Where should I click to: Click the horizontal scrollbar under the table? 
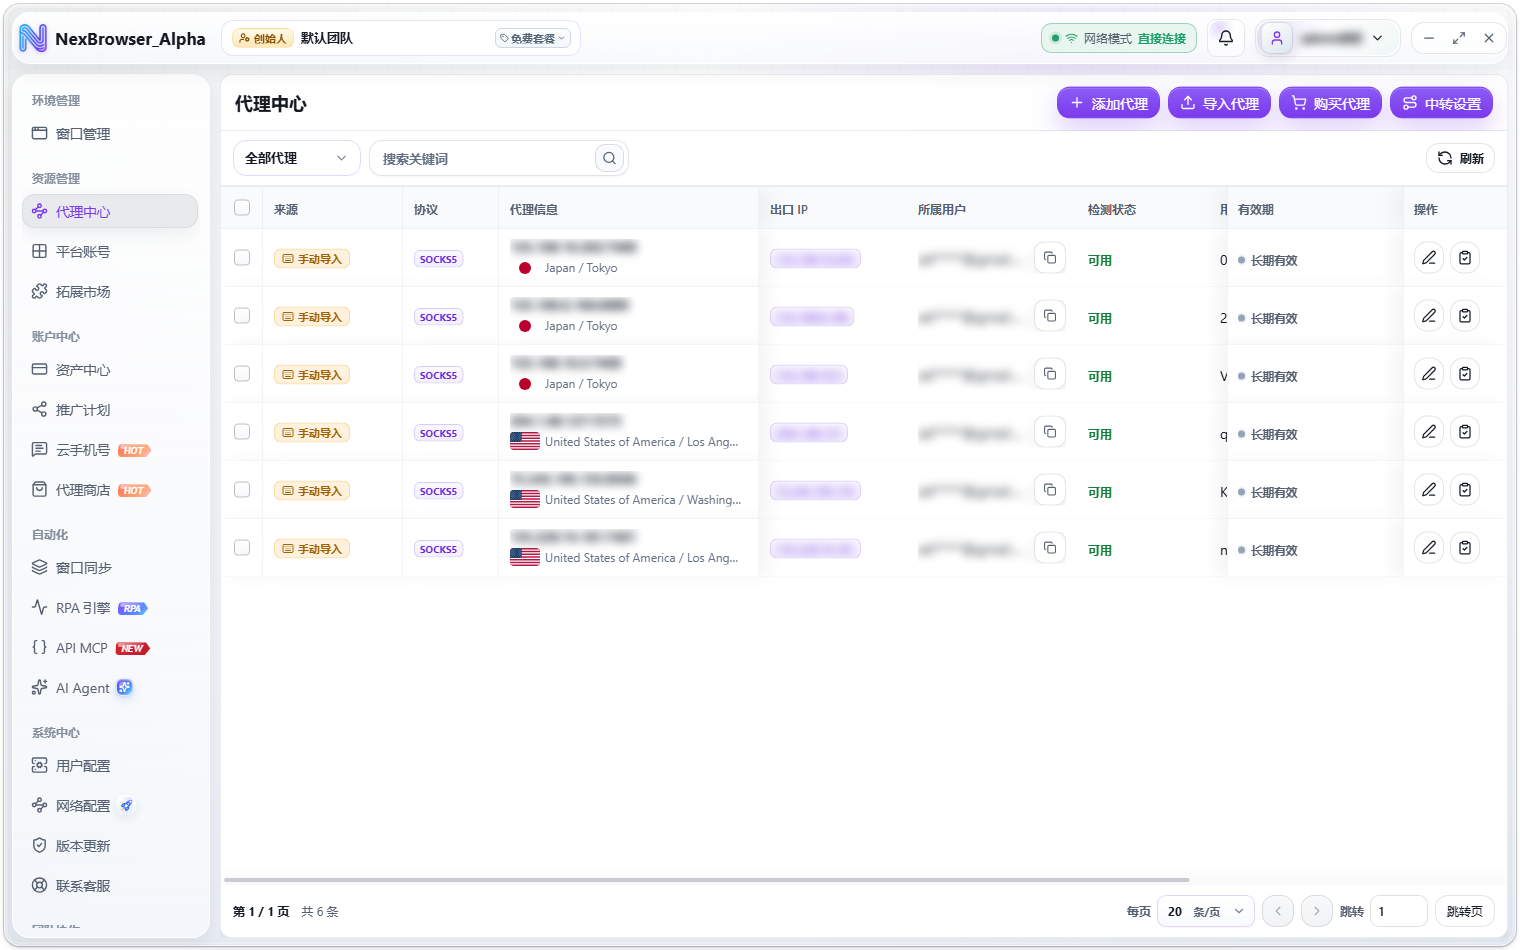[707, 880]
